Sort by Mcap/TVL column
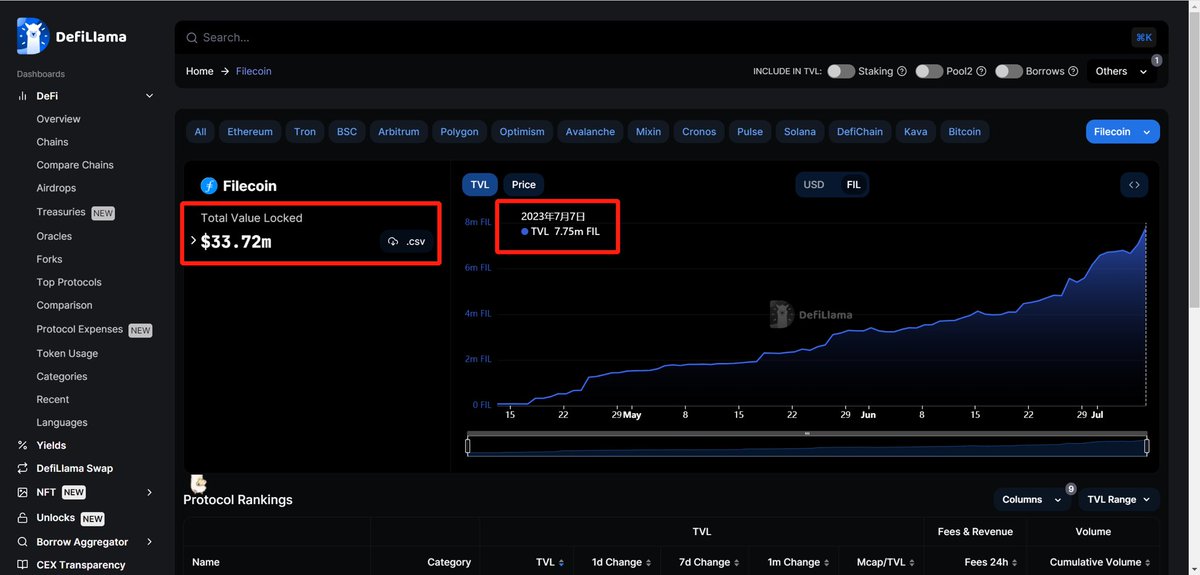 [914, 563]
